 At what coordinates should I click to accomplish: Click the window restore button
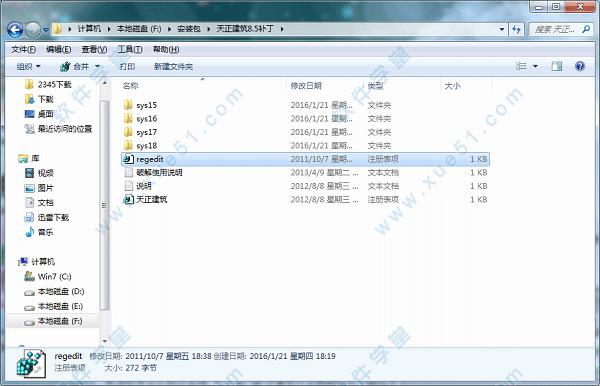click(x=556, y=6)
